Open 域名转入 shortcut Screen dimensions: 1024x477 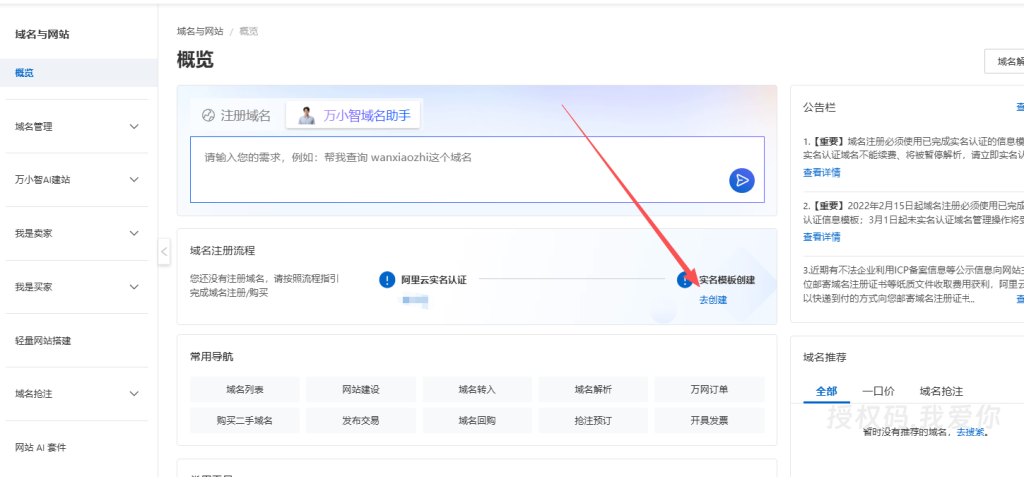[477, 389]
